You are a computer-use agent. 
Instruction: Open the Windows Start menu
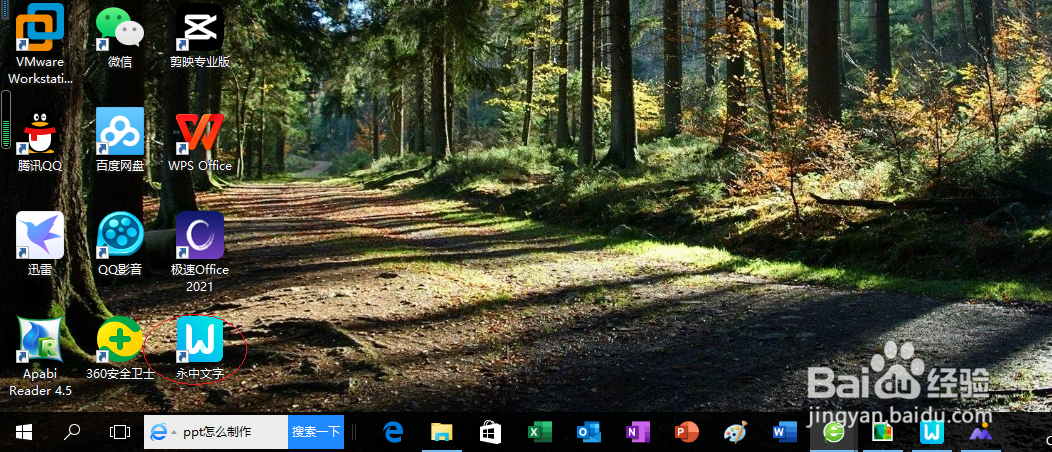[x=25, y=432]
